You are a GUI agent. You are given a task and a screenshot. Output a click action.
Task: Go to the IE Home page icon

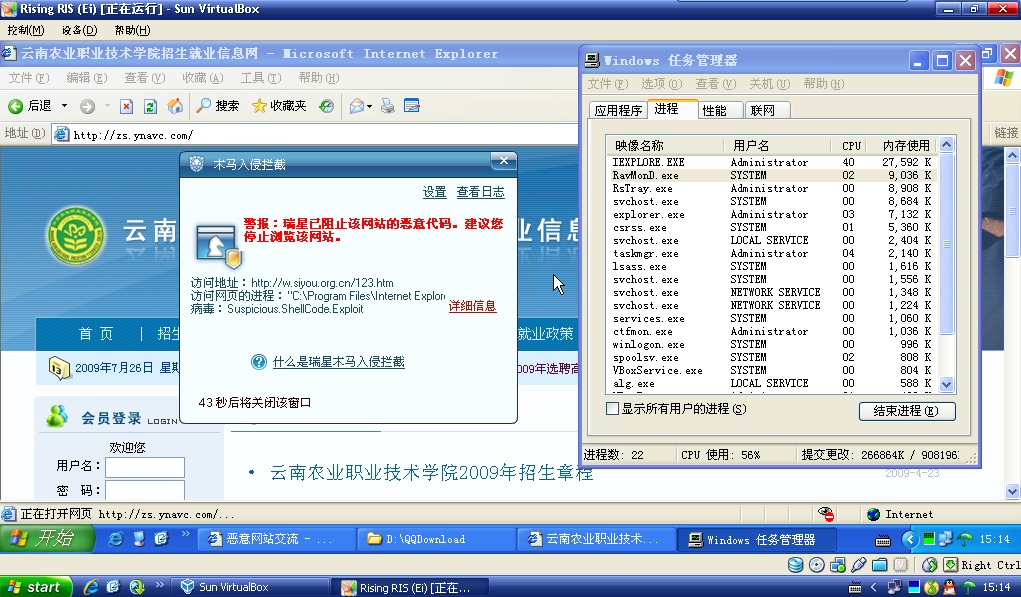click(175, 106)
